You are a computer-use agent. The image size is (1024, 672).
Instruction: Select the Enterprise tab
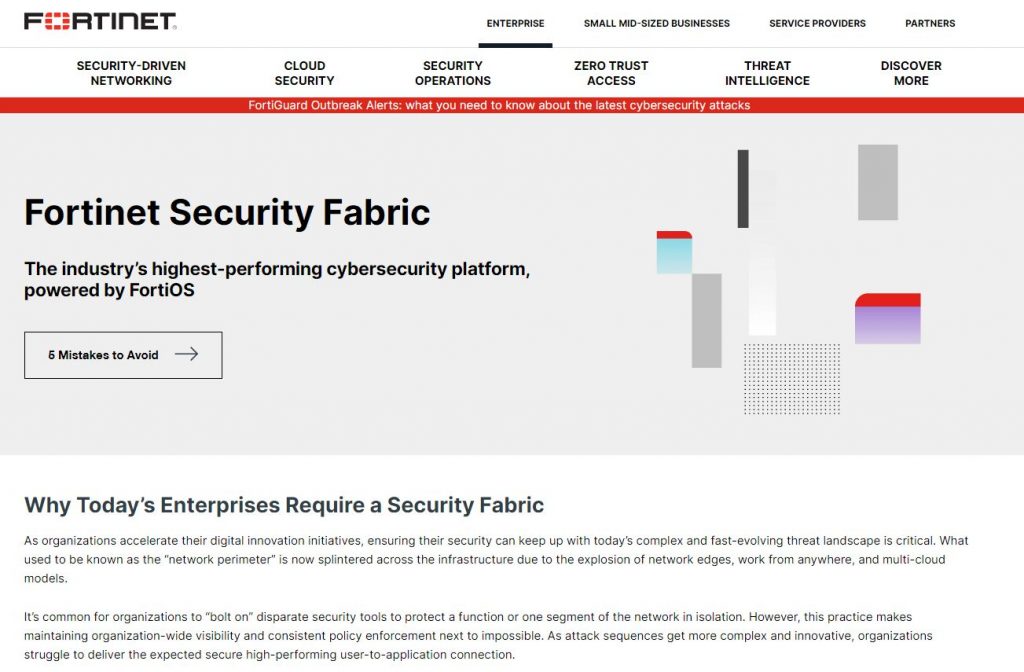515,23
